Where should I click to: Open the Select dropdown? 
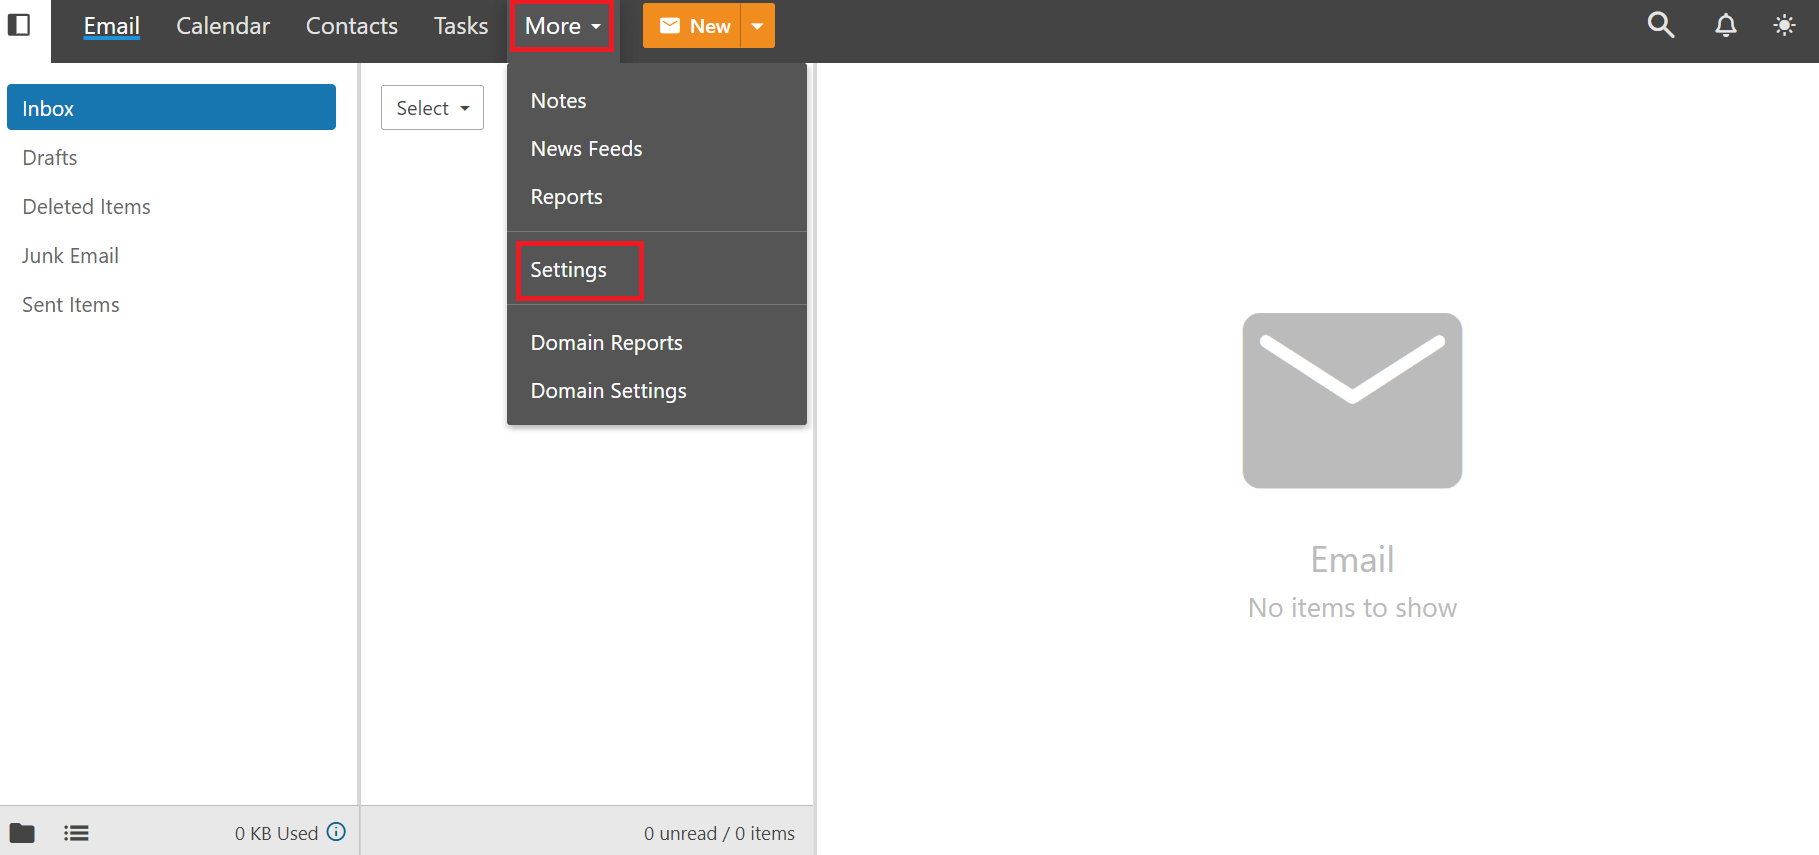click(x=432, y=108)
